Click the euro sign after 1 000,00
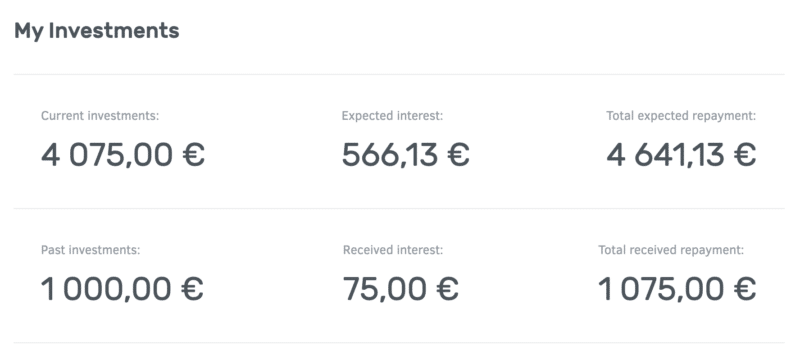This screenshot has height=364, width=800. coord(193,289)
